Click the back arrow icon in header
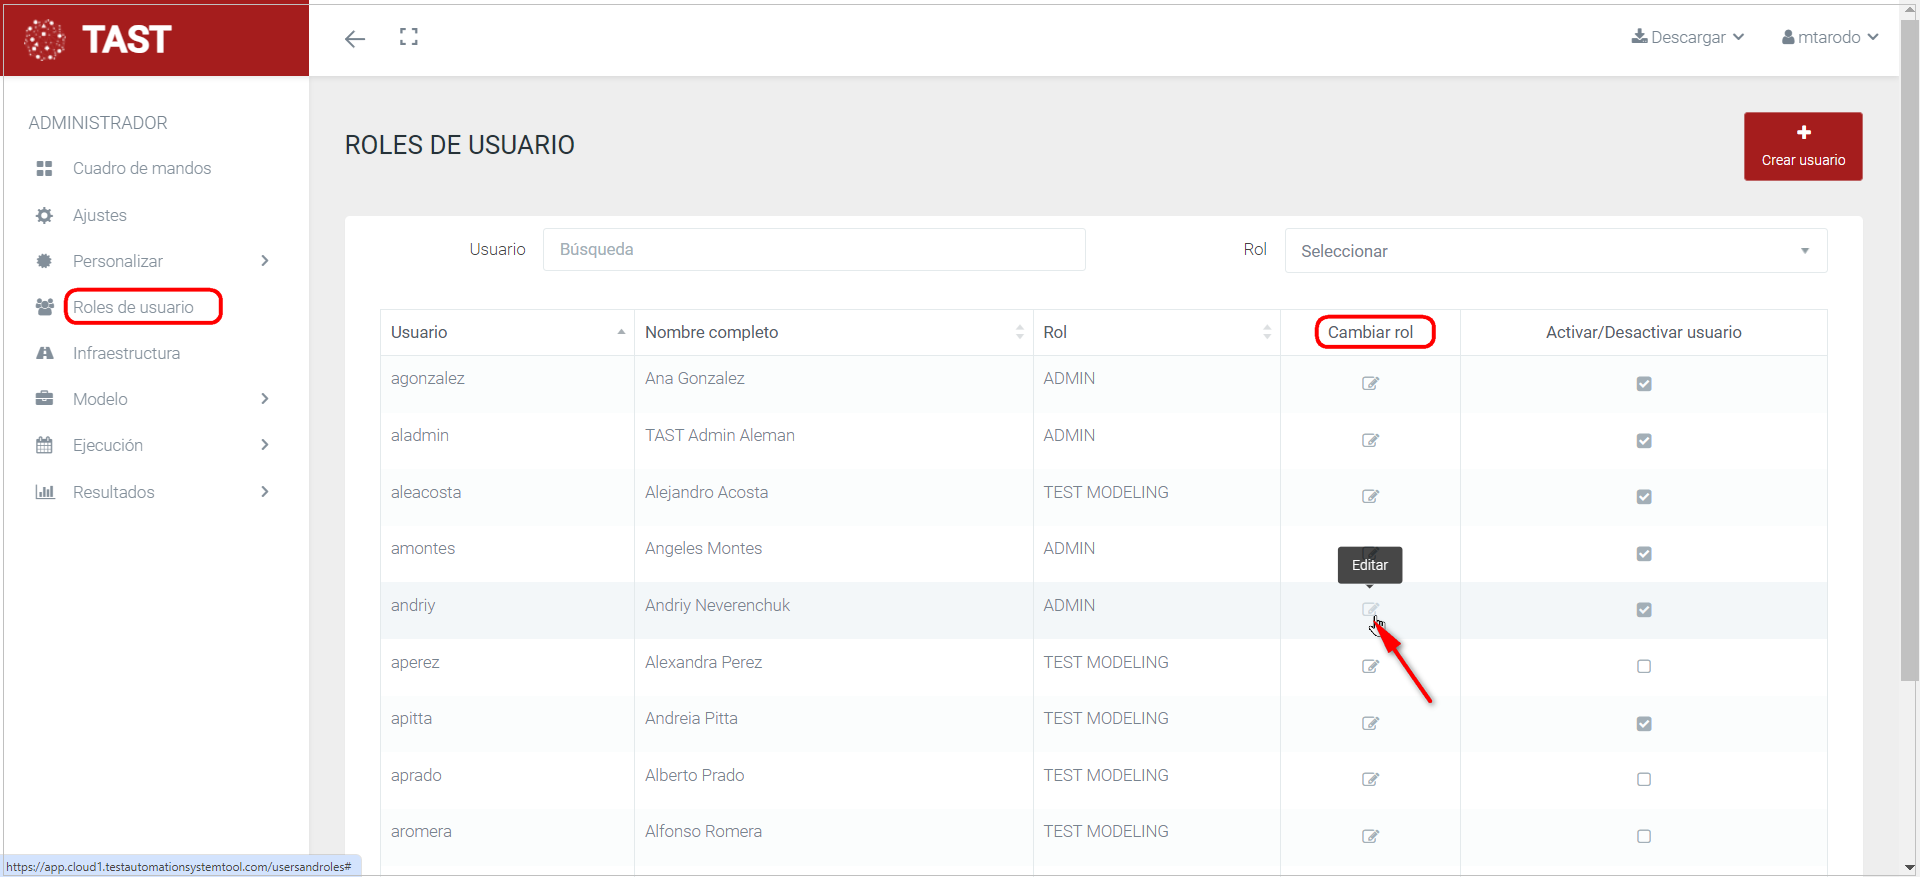1920x877 pixels. (x=355, y=39)
